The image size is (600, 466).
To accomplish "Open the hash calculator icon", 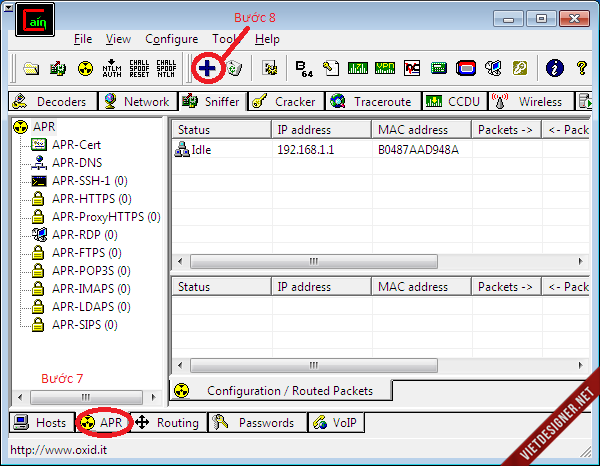I will tap(439, 69).
